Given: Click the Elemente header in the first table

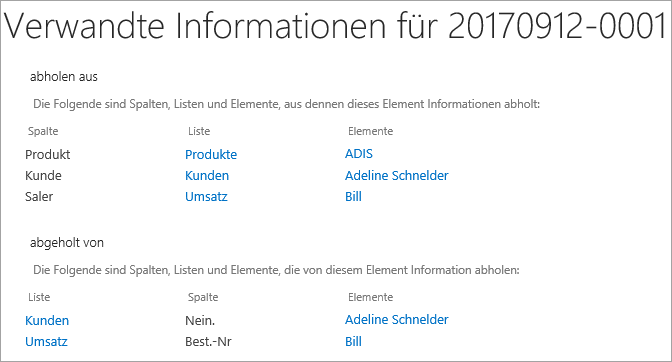Looking at the screenshot, I should [370, 131].
